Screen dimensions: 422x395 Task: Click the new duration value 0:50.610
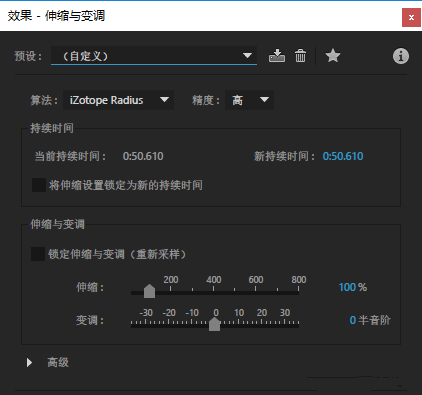tap(343, 156)
